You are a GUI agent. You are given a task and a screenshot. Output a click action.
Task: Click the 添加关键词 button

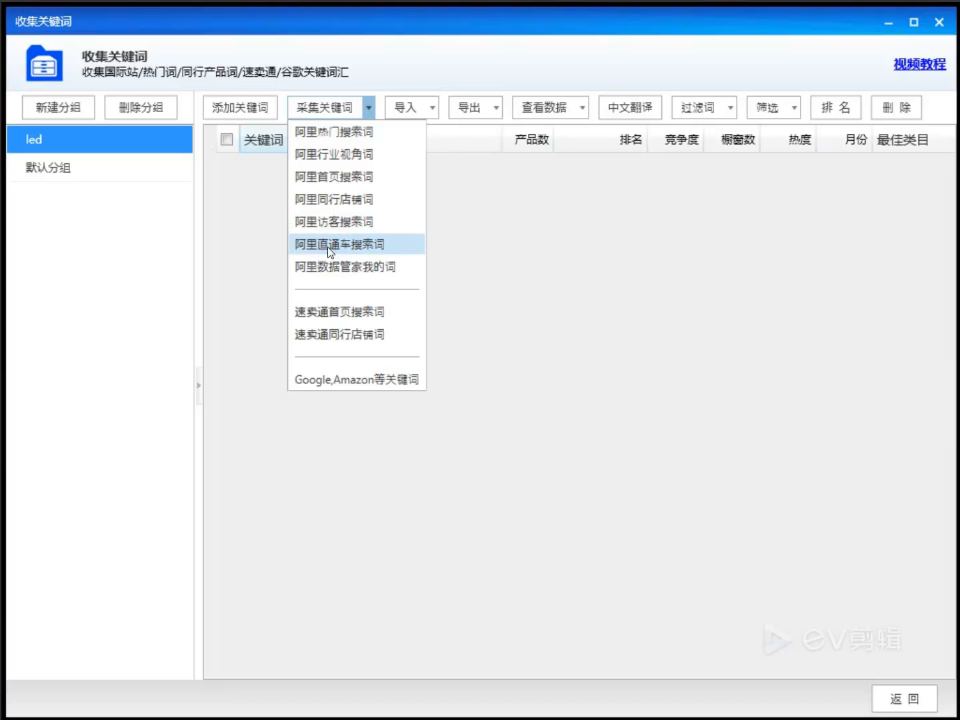click(x=240, y=108)
